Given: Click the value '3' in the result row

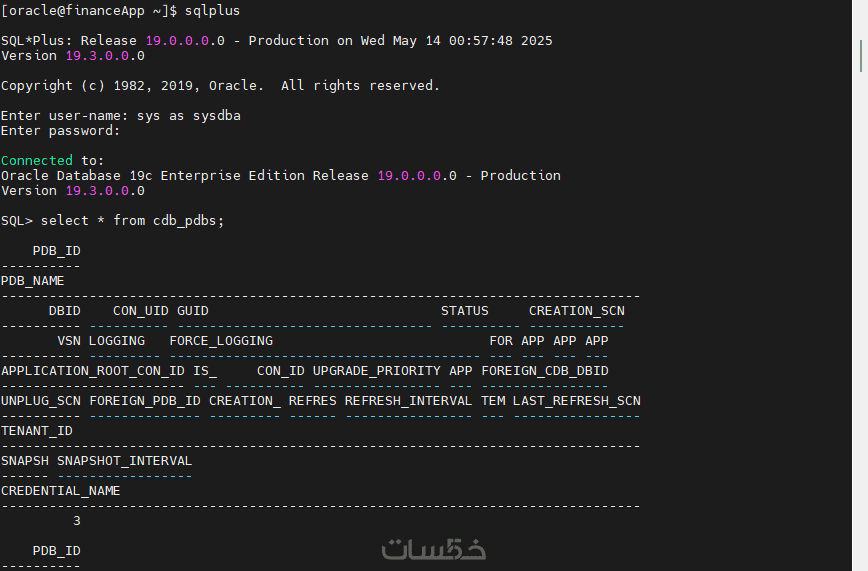Looking at the screenshot, I should click(x=77, y=521).
